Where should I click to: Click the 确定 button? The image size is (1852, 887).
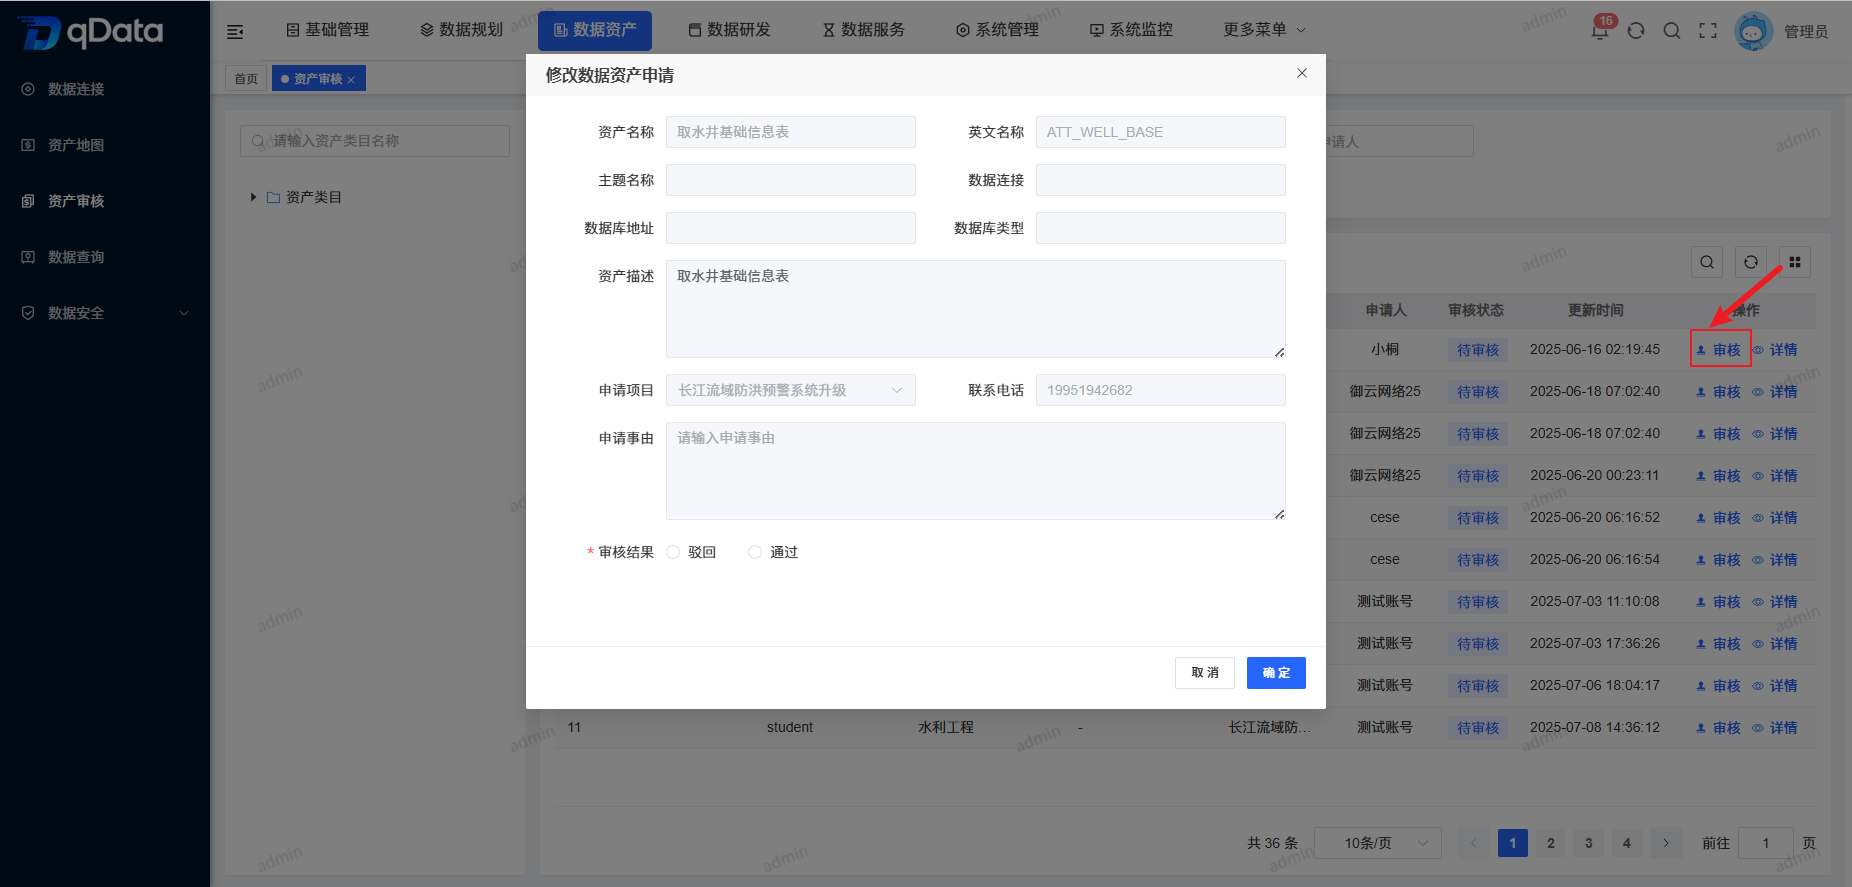(x=1276, y=673)
